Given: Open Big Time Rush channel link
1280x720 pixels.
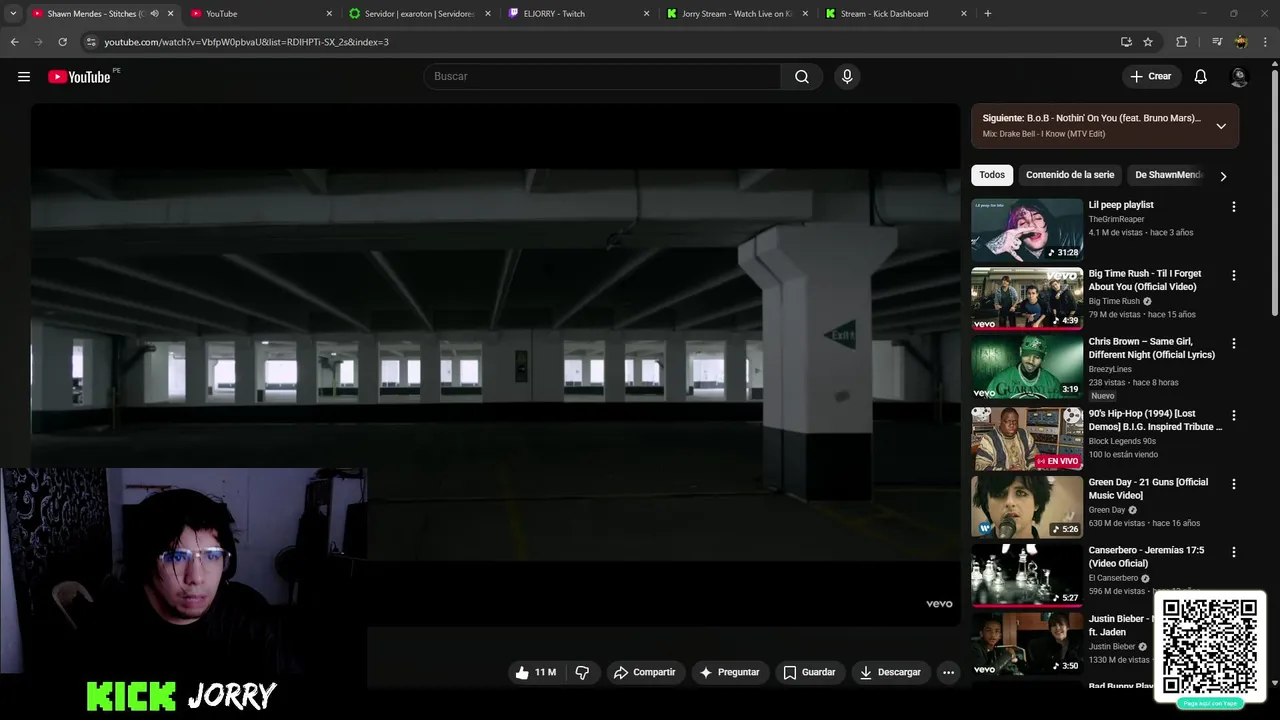Looking at the screenshot, I should coord(1114,301).
